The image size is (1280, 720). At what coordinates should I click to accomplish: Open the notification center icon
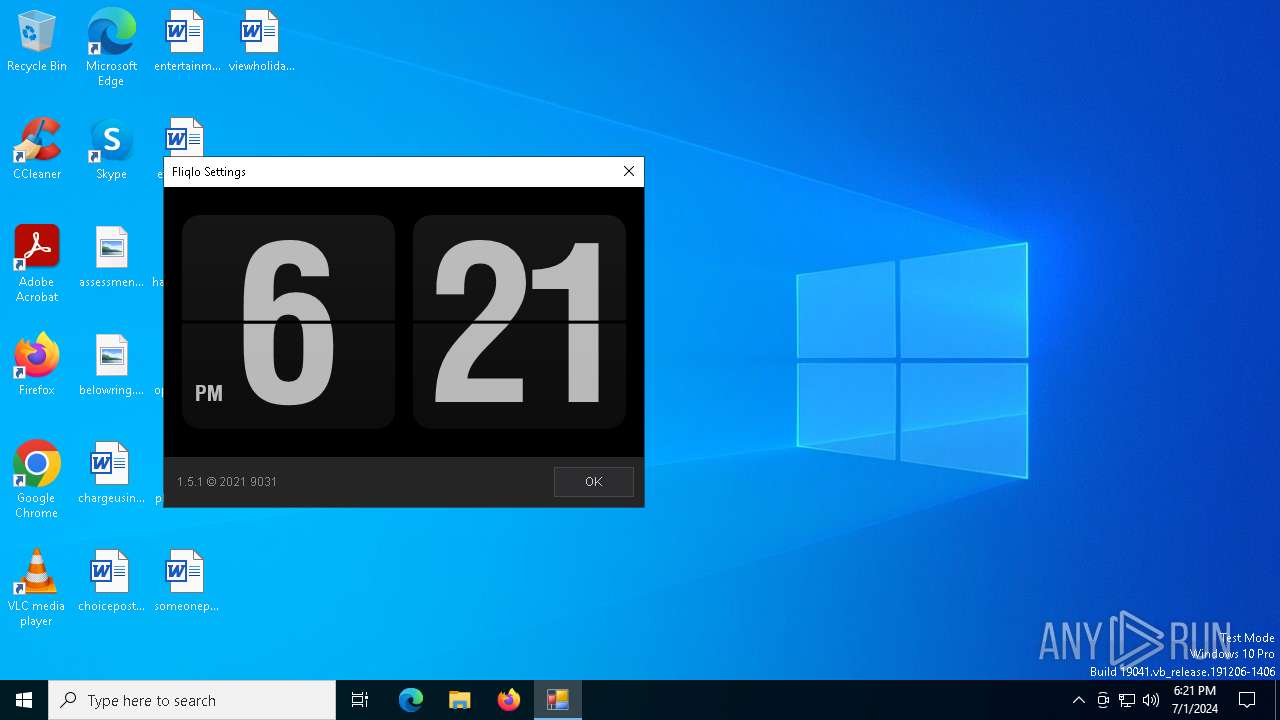1247,700
